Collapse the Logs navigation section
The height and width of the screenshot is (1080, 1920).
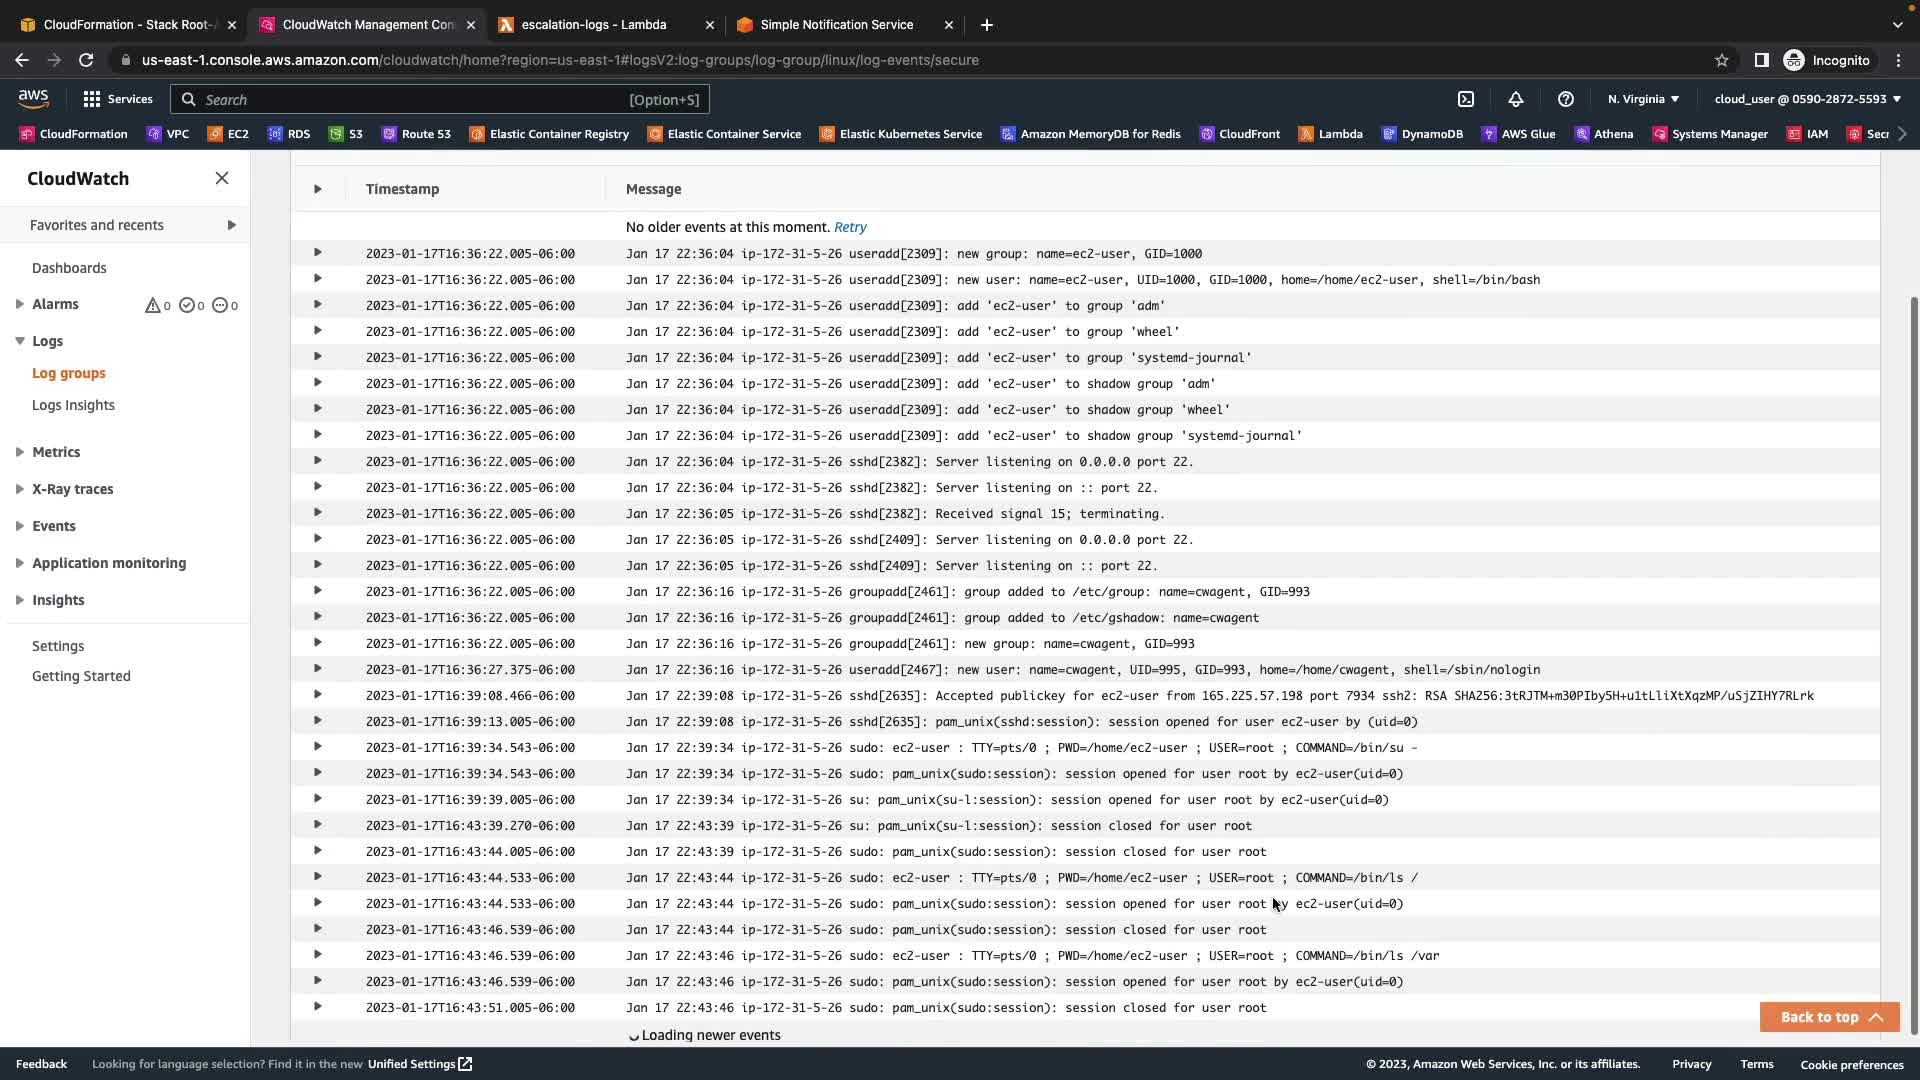click(x=20, y=341)
